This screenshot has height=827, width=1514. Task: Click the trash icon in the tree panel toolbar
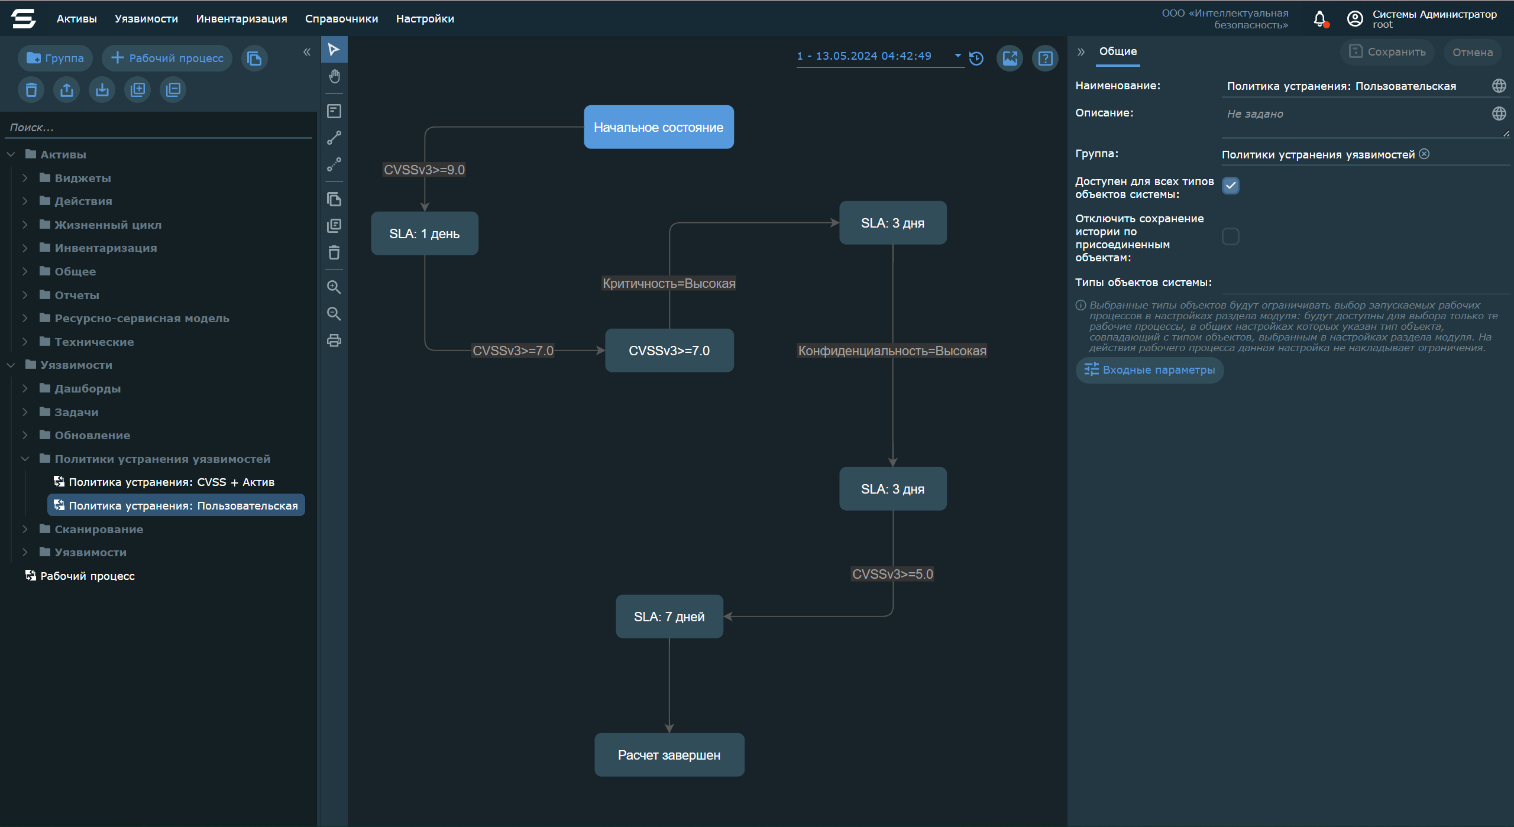(x=31, y=90)
